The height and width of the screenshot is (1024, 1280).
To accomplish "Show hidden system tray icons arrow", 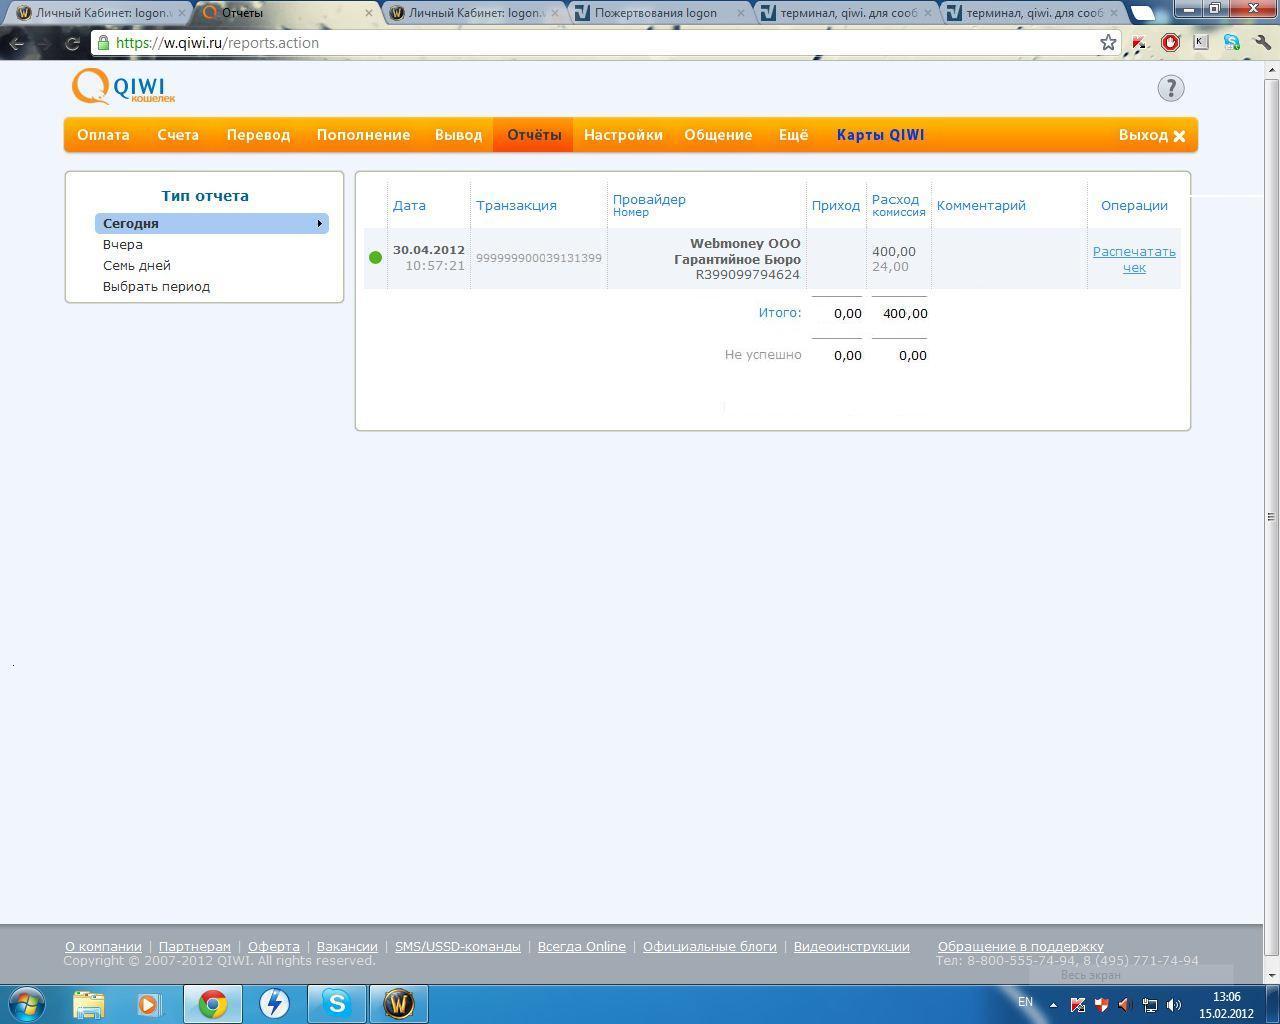I will point(1052,1005).
